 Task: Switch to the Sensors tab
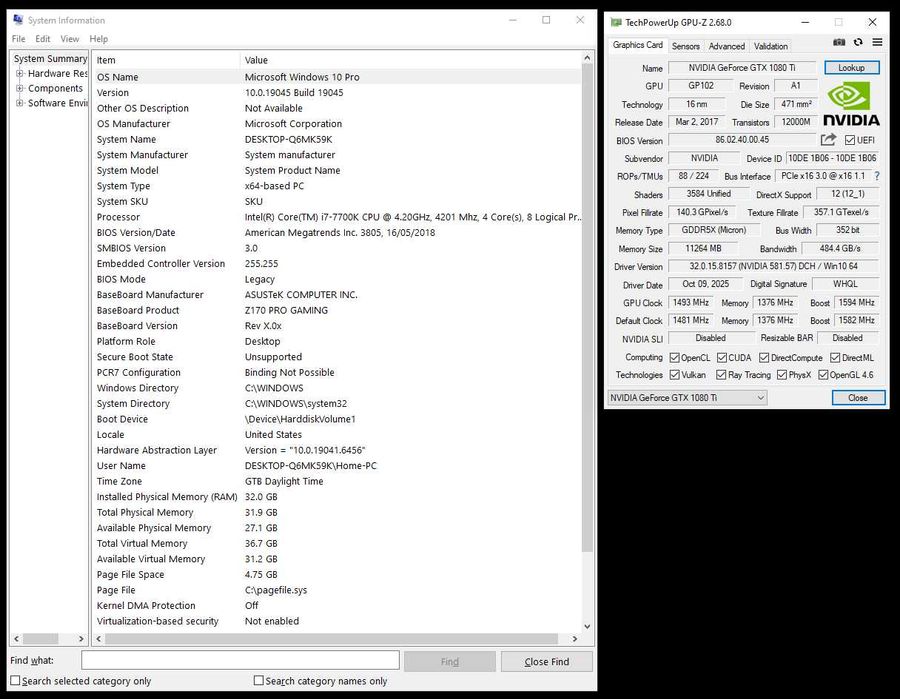click(x=685, y=46)
